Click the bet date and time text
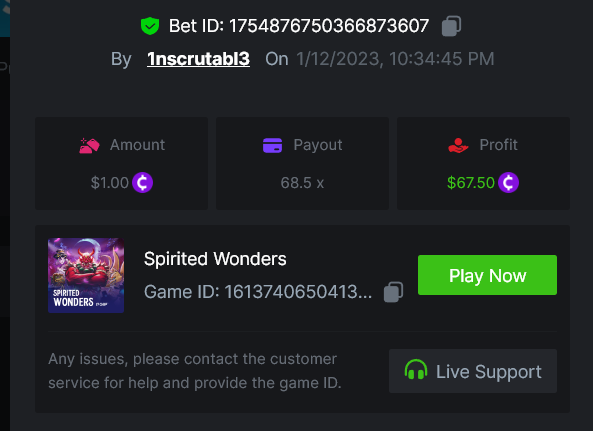Viewport: 593px width, 431px height. pos(395,59)
